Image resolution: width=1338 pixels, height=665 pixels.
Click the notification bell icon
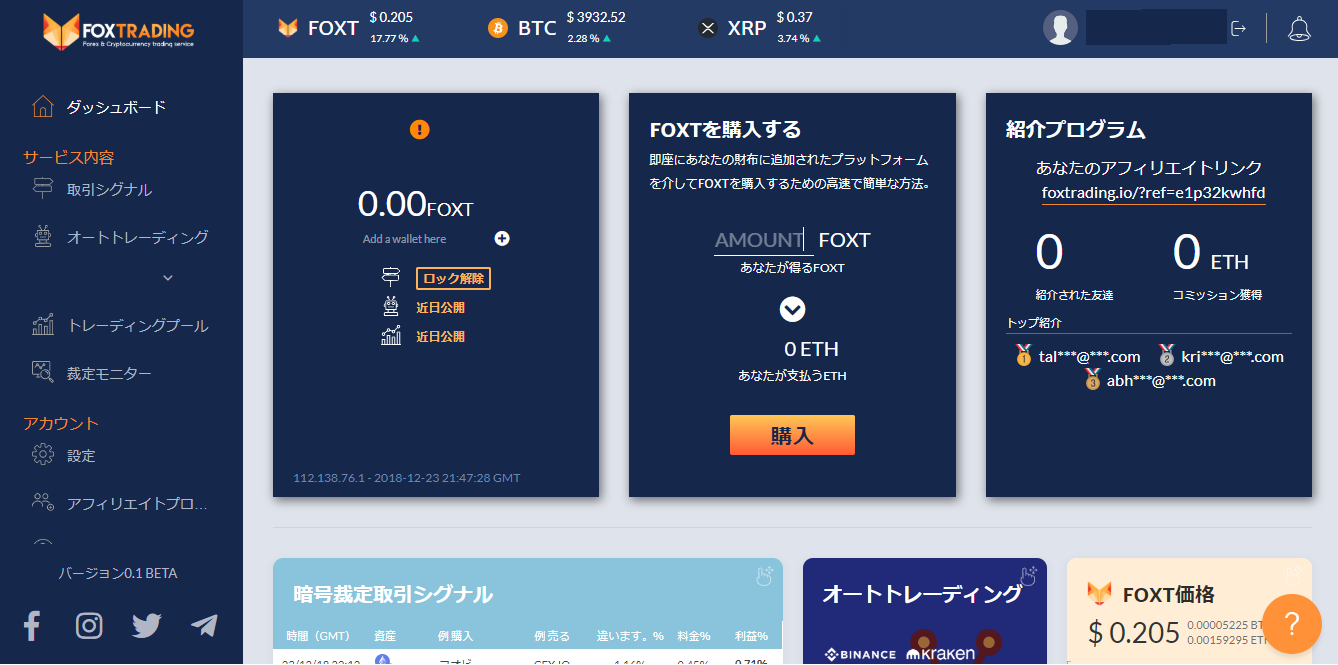1299,28
